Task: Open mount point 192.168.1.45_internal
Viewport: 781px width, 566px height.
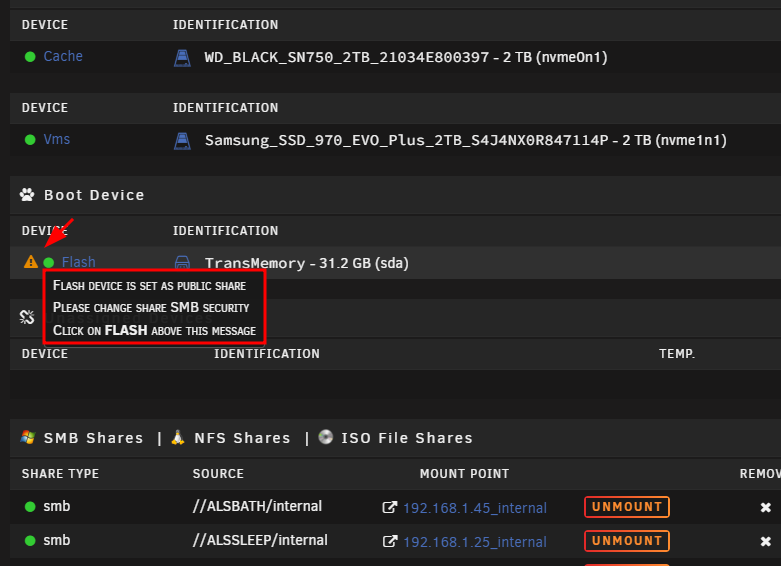Action: pyautogui.click(x=475, y=508)
